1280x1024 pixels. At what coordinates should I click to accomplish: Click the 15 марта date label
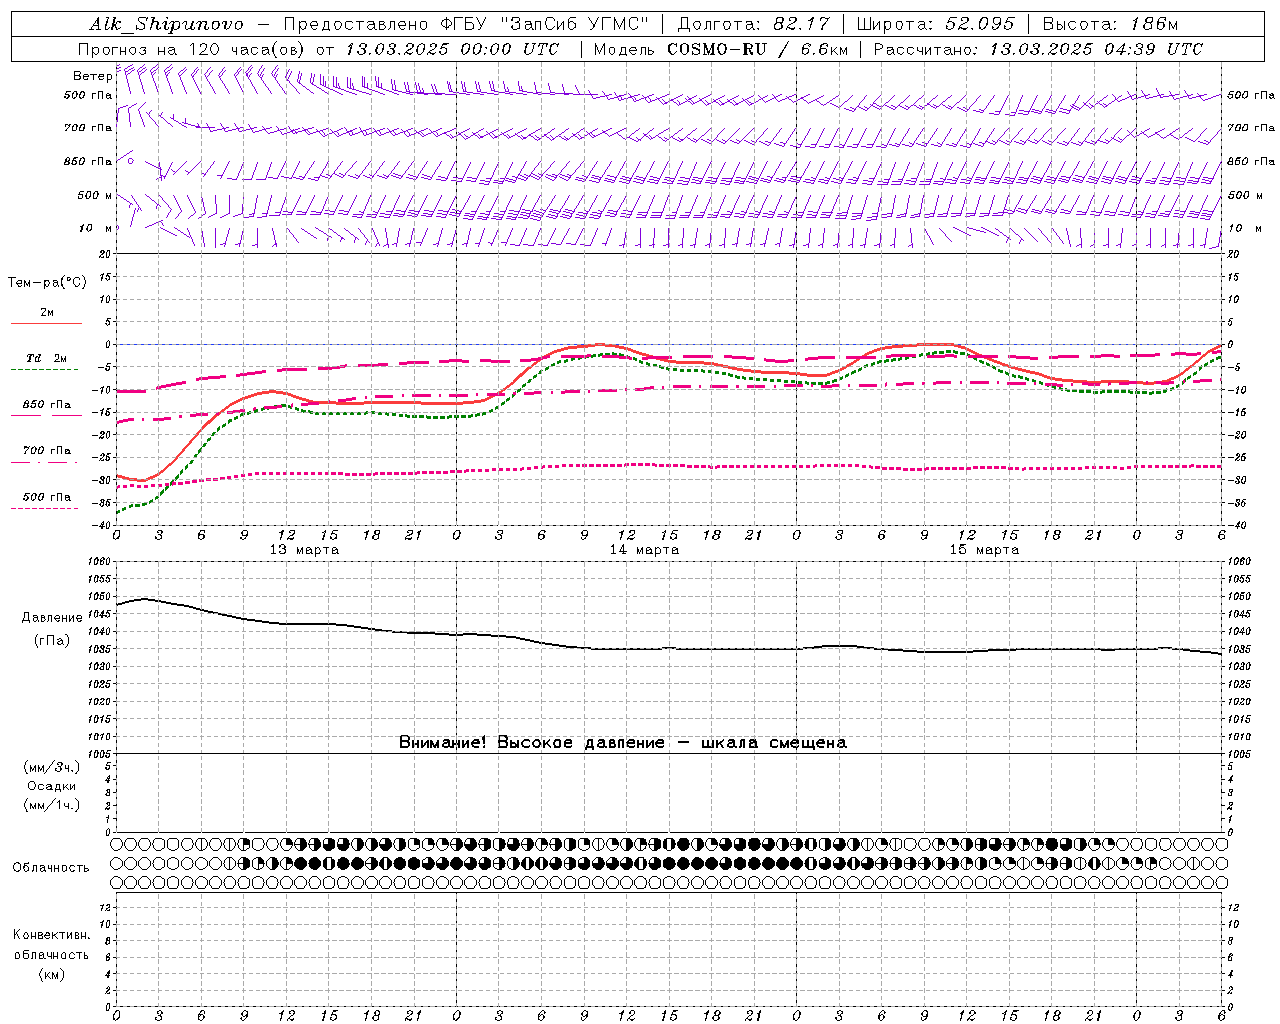pos(984,550)
